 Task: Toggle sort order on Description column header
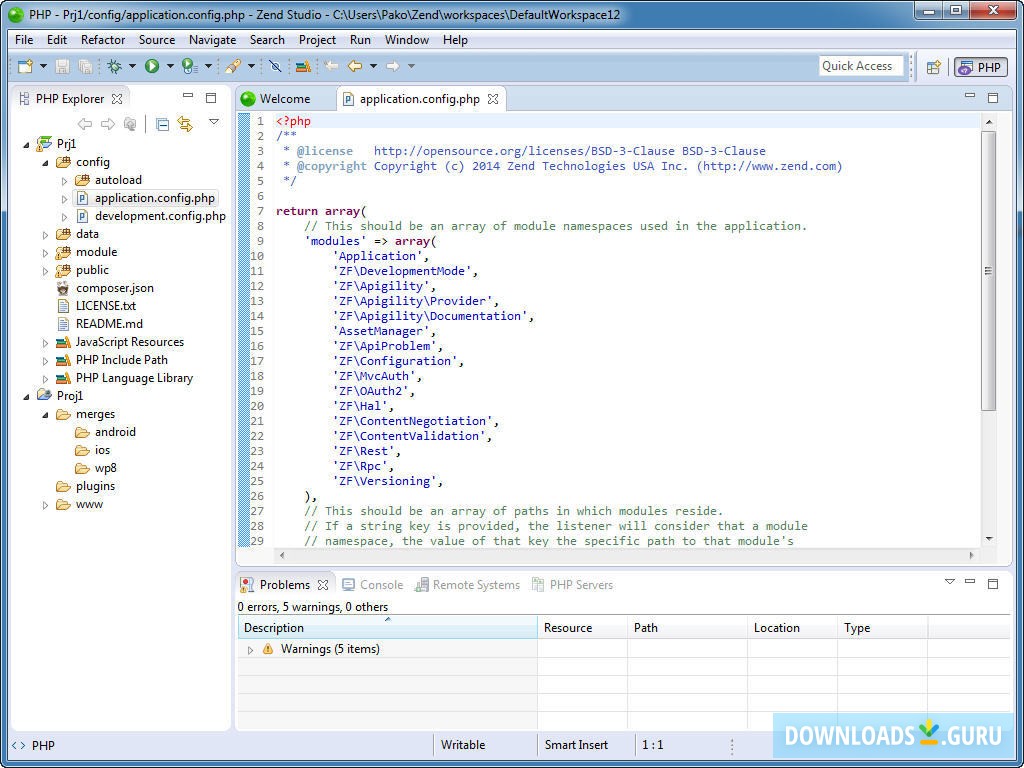point(387,628)
